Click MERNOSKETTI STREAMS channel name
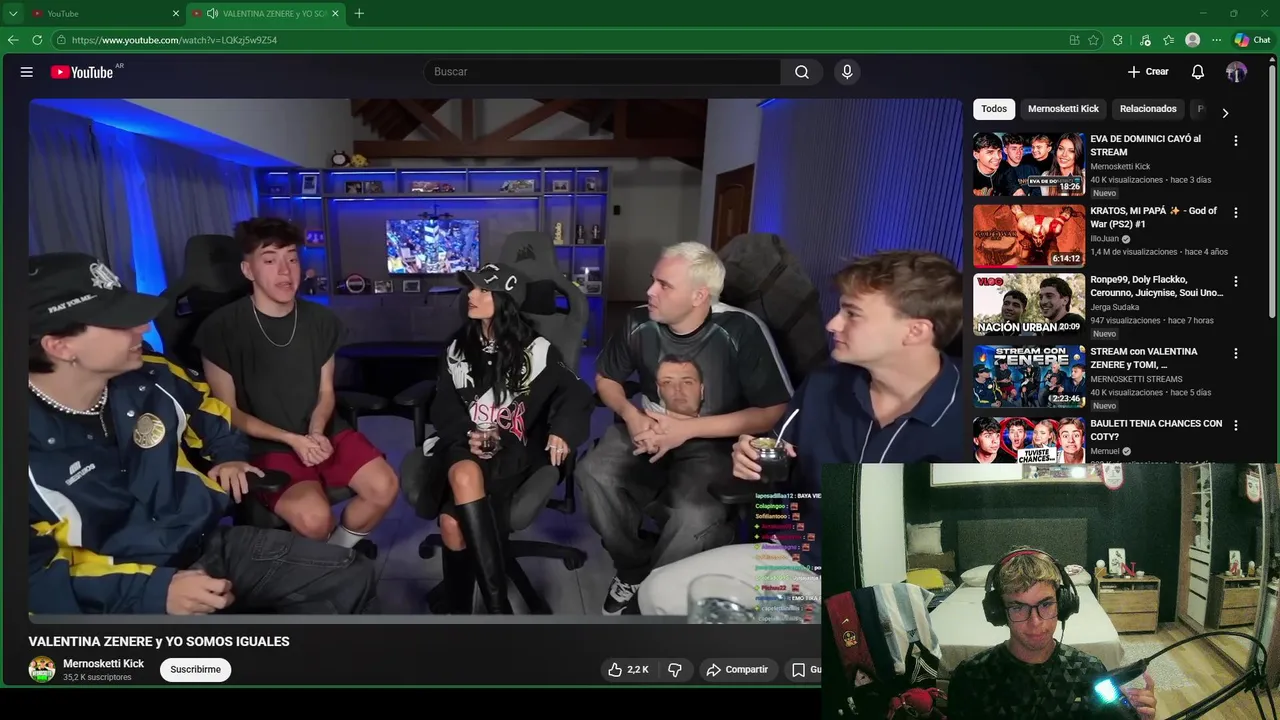Image resolution: width=1280 pixels, height=720 pixels. [1136, 379]
